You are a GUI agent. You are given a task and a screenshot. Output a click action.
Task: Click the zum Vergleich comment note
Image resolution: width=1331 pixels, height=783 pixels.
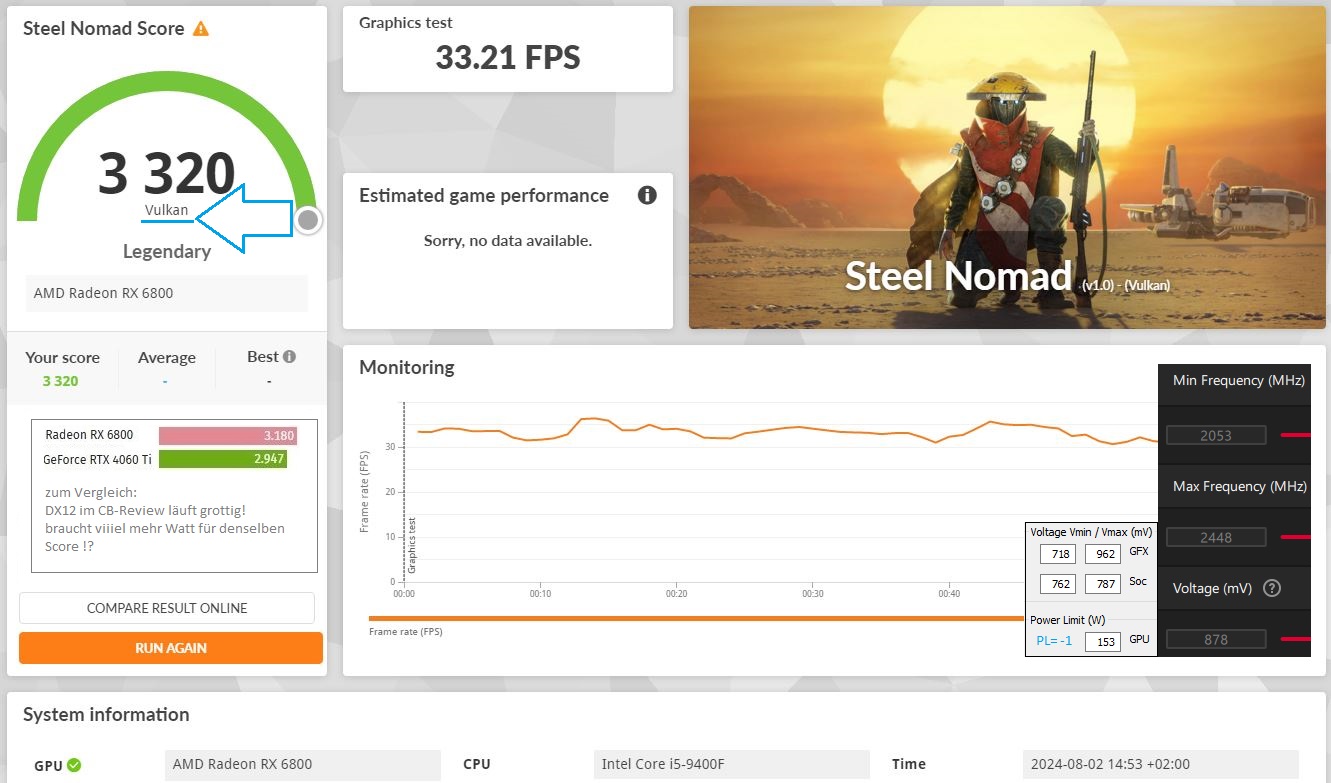(165, 519)
